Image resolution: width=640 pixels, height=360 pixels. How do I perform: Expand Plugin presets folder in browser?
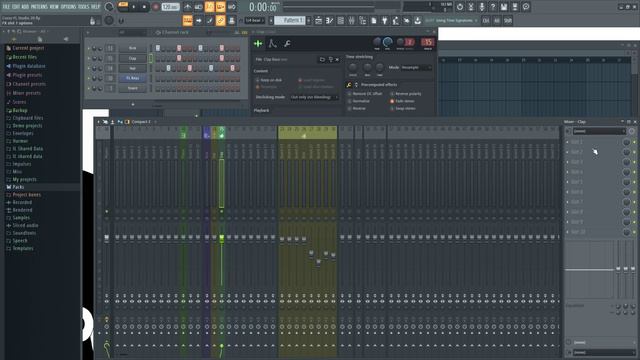click(27, 75)
